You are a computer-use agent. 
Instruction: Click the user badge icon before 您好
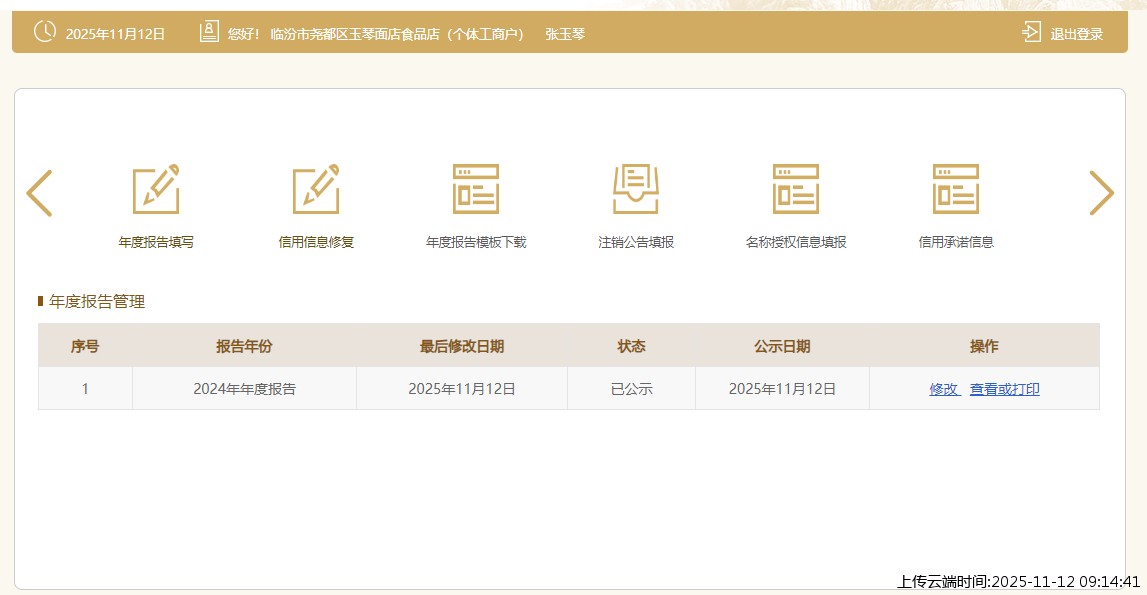[209, 32]
